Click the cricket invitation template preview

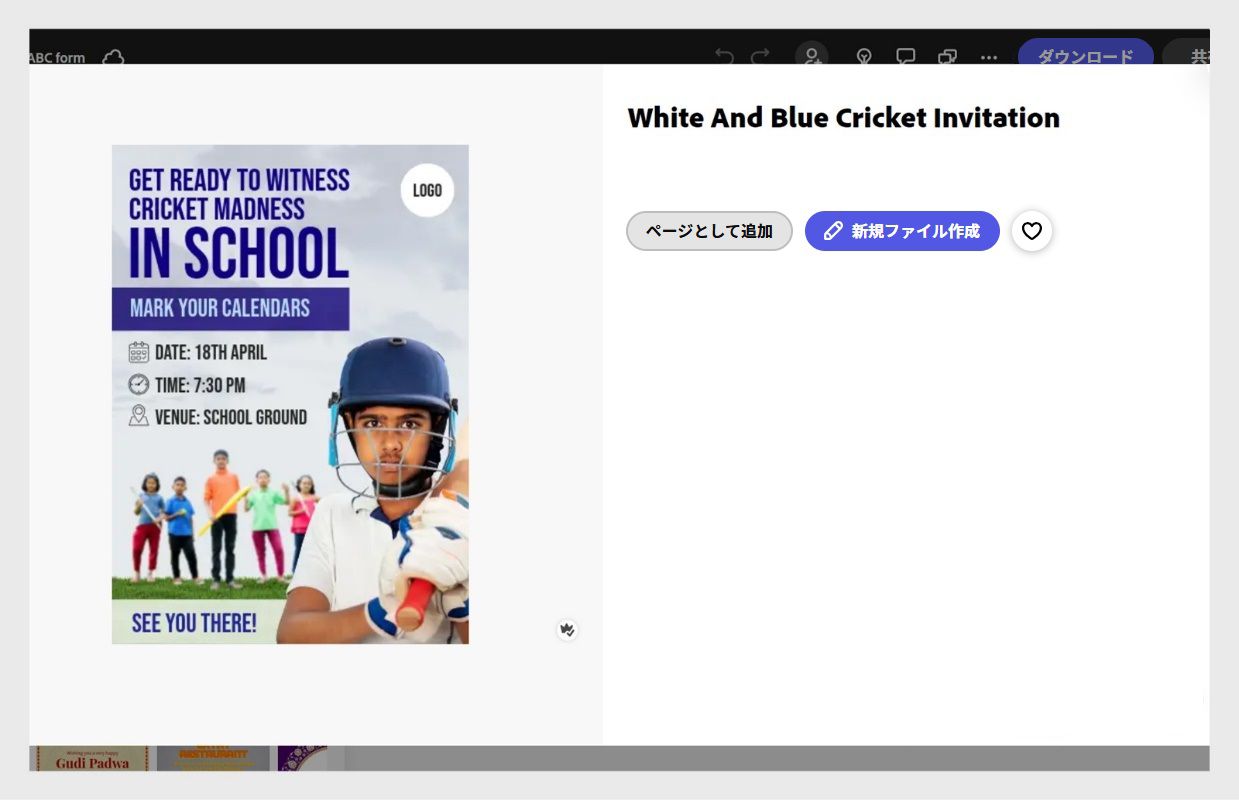pos(290,394)
